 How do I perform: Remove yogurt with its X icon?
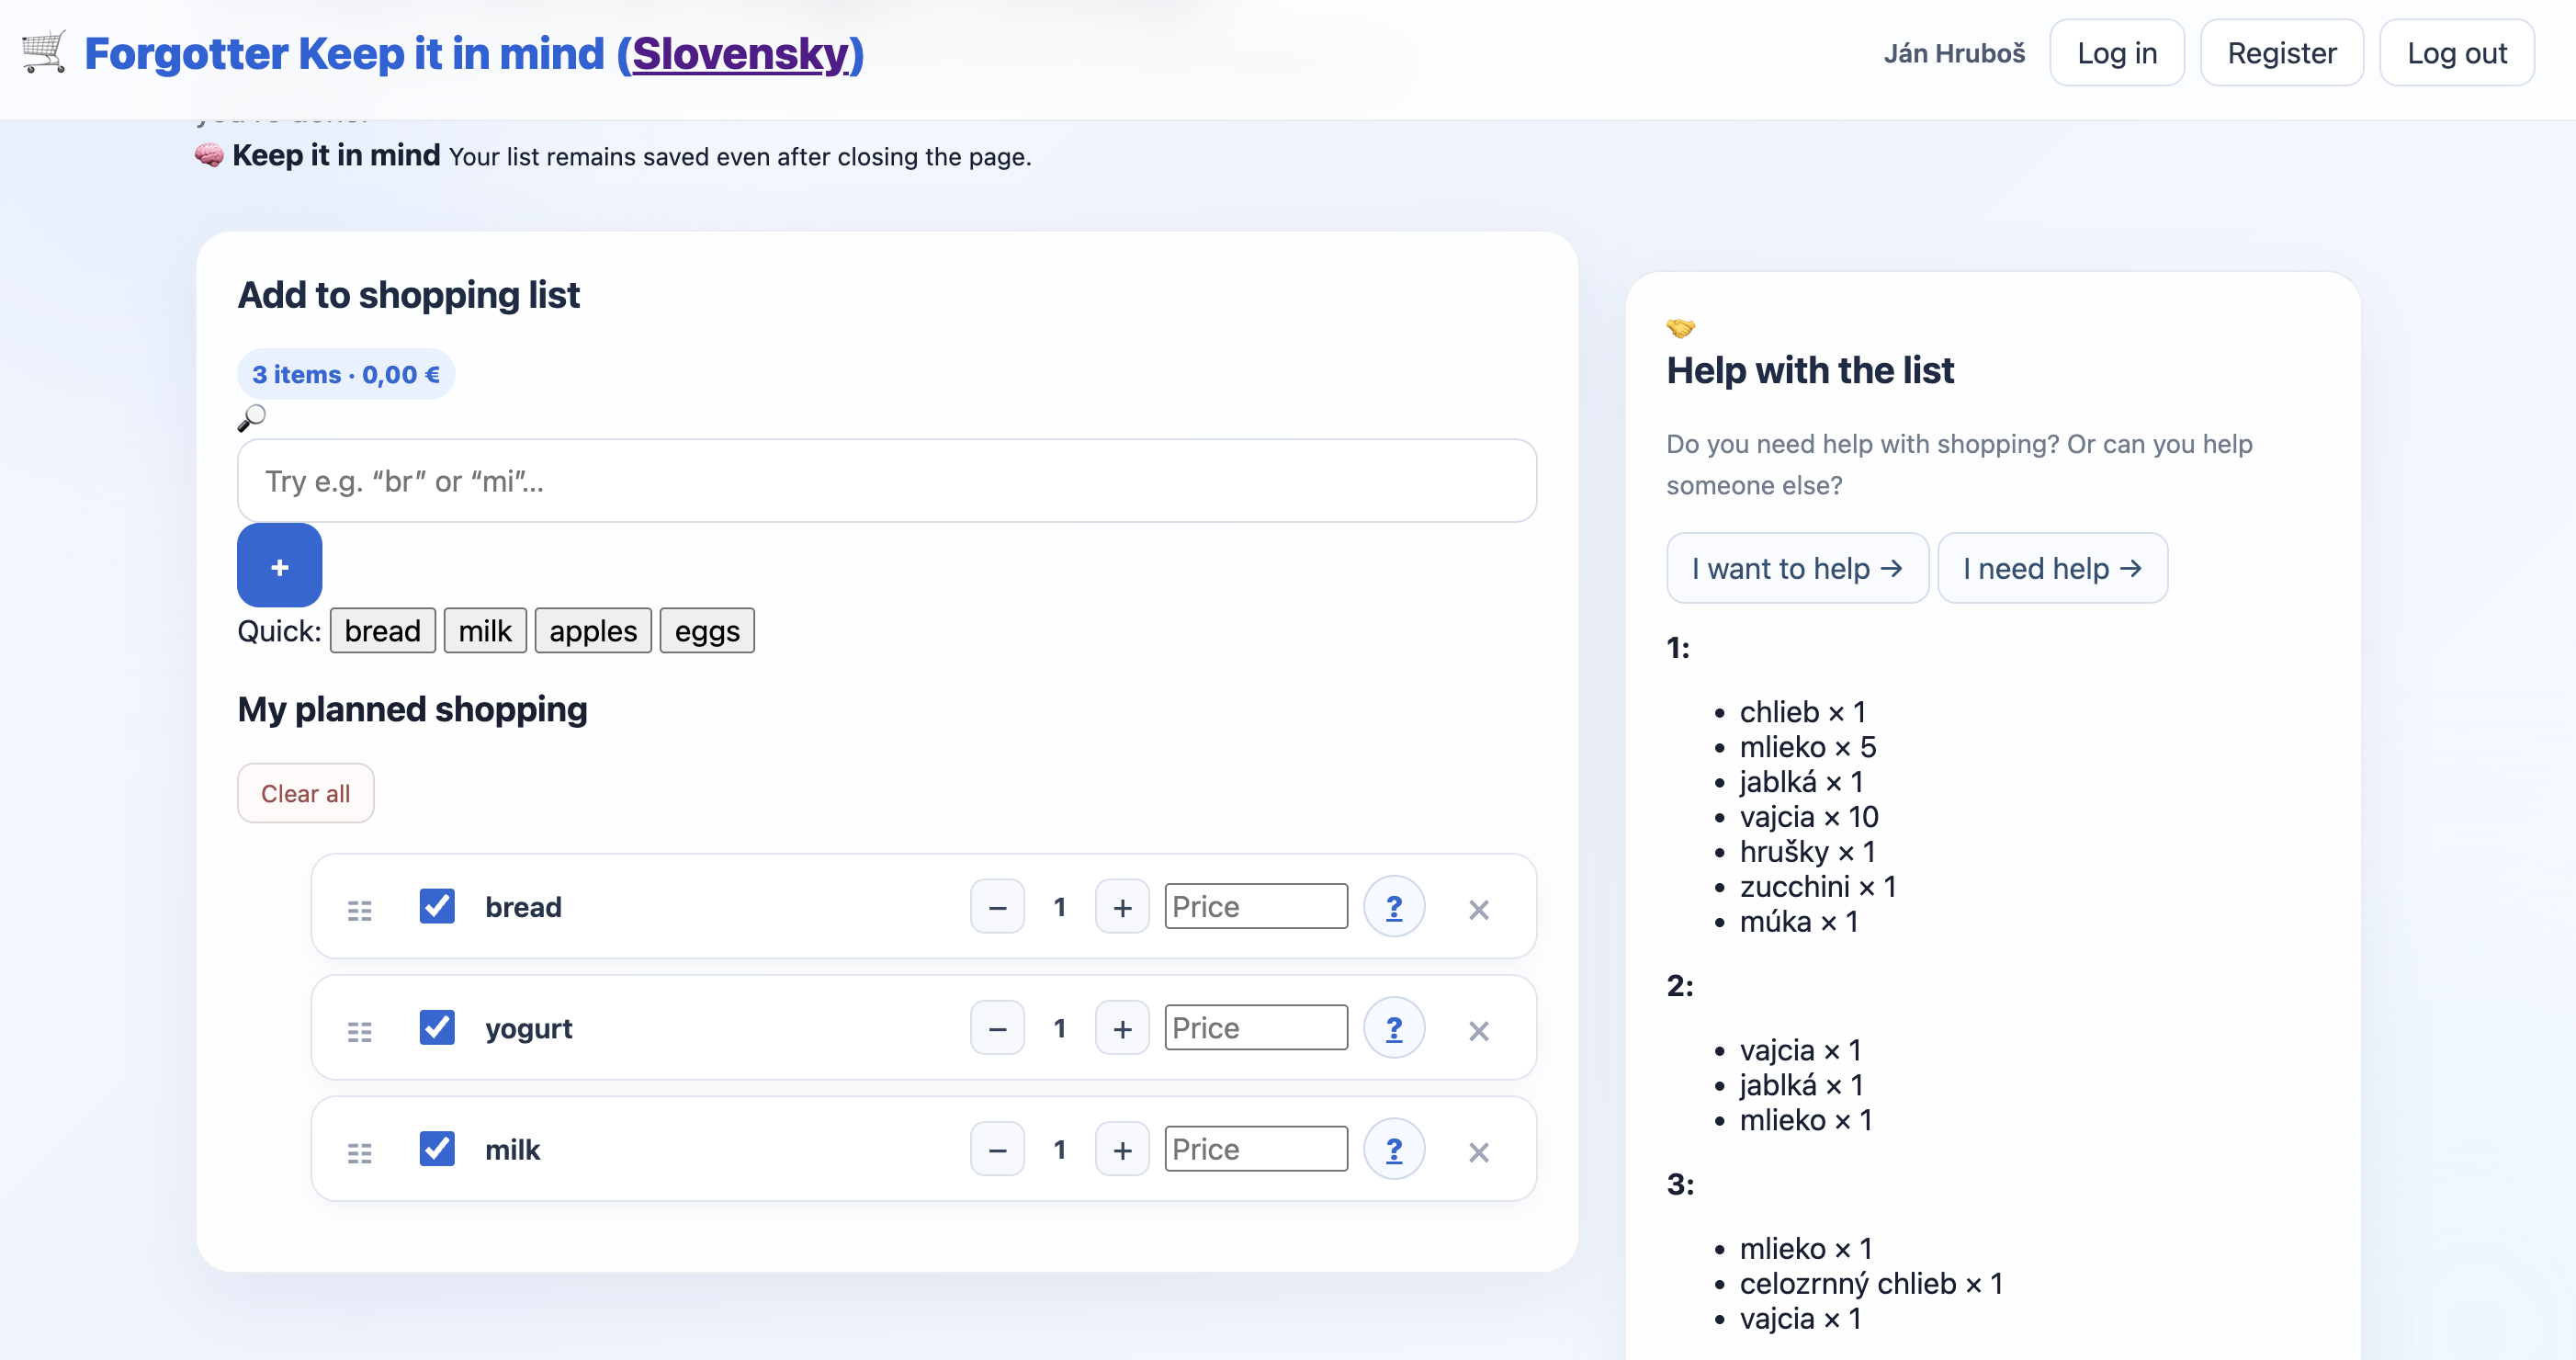point(1478,1030)
